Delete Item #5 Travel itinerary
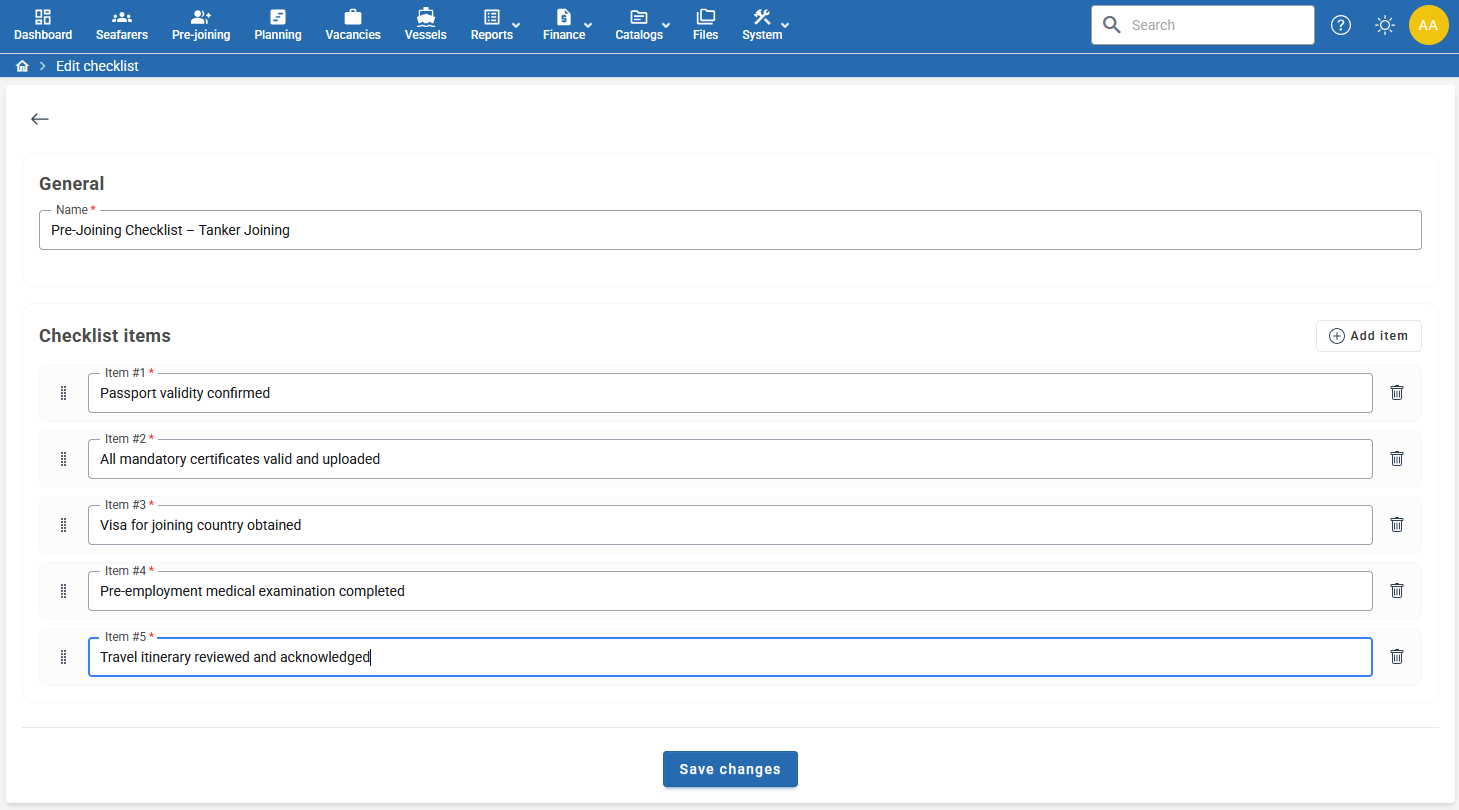Image resolution: width=1459 pixels, height=810 pixels. (x=1397, y=656)
